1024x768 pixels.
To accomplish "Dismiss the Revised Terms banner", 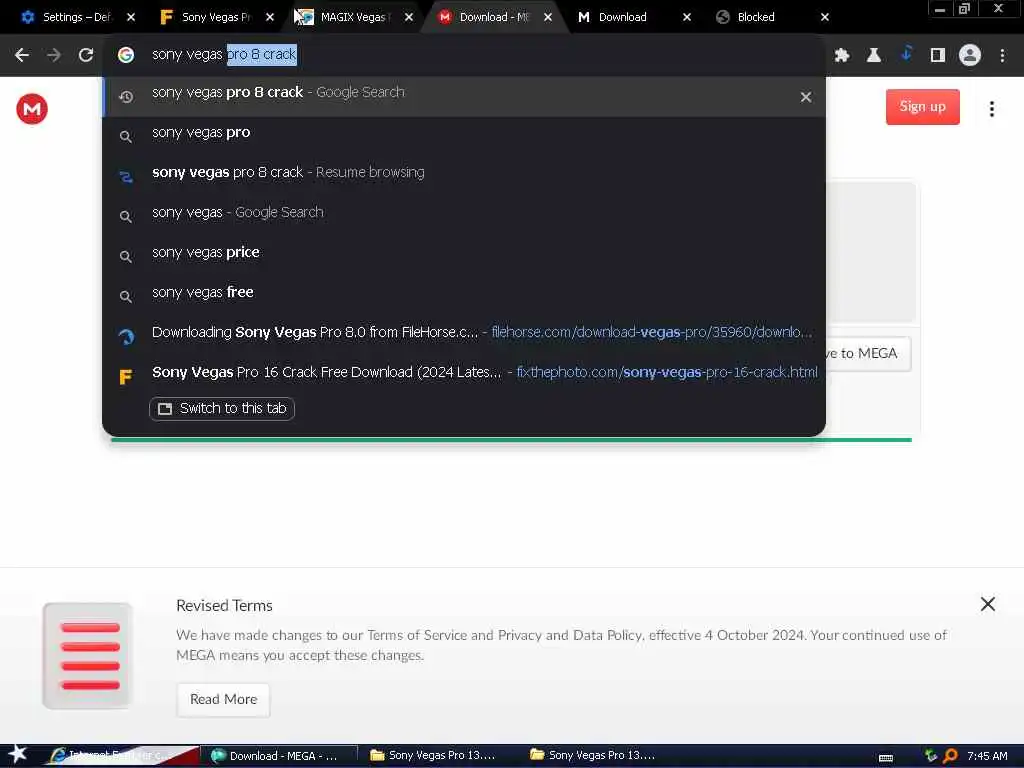I will click(987, 604).
